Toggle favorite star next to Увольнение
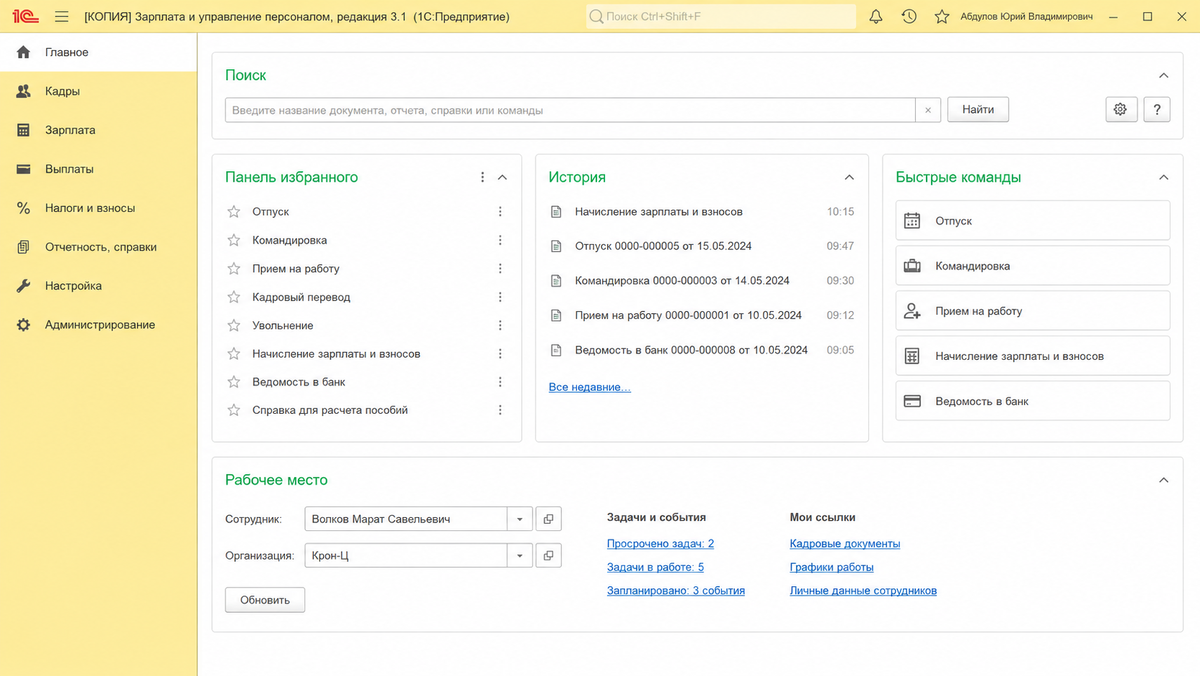 (234, 325)
